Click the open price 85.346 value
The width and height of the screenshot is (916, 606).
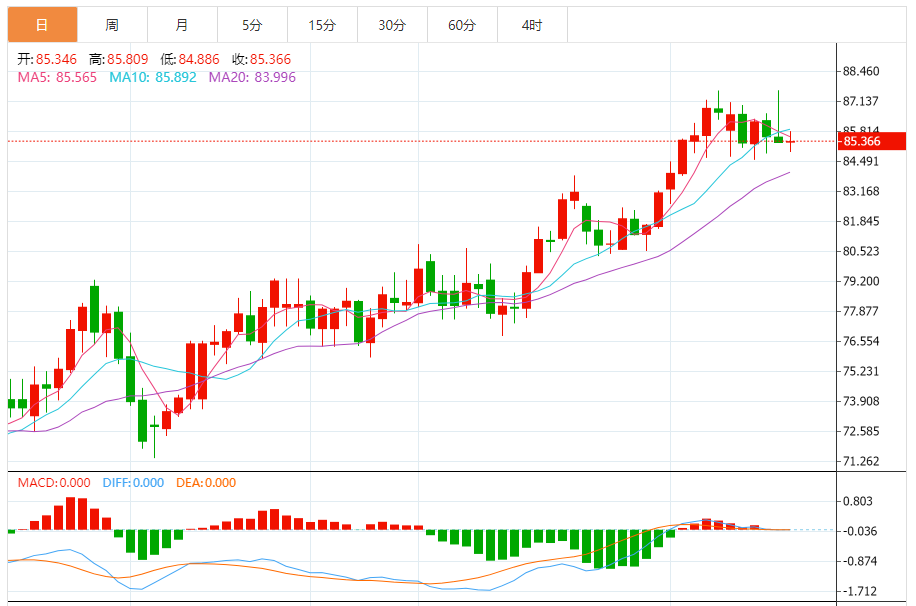coord(56,59)
